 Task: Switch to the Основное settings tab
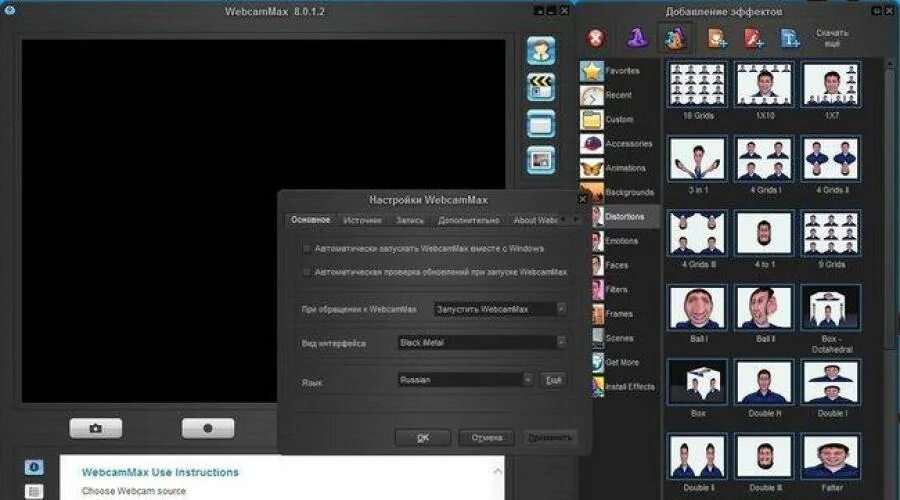311,220
